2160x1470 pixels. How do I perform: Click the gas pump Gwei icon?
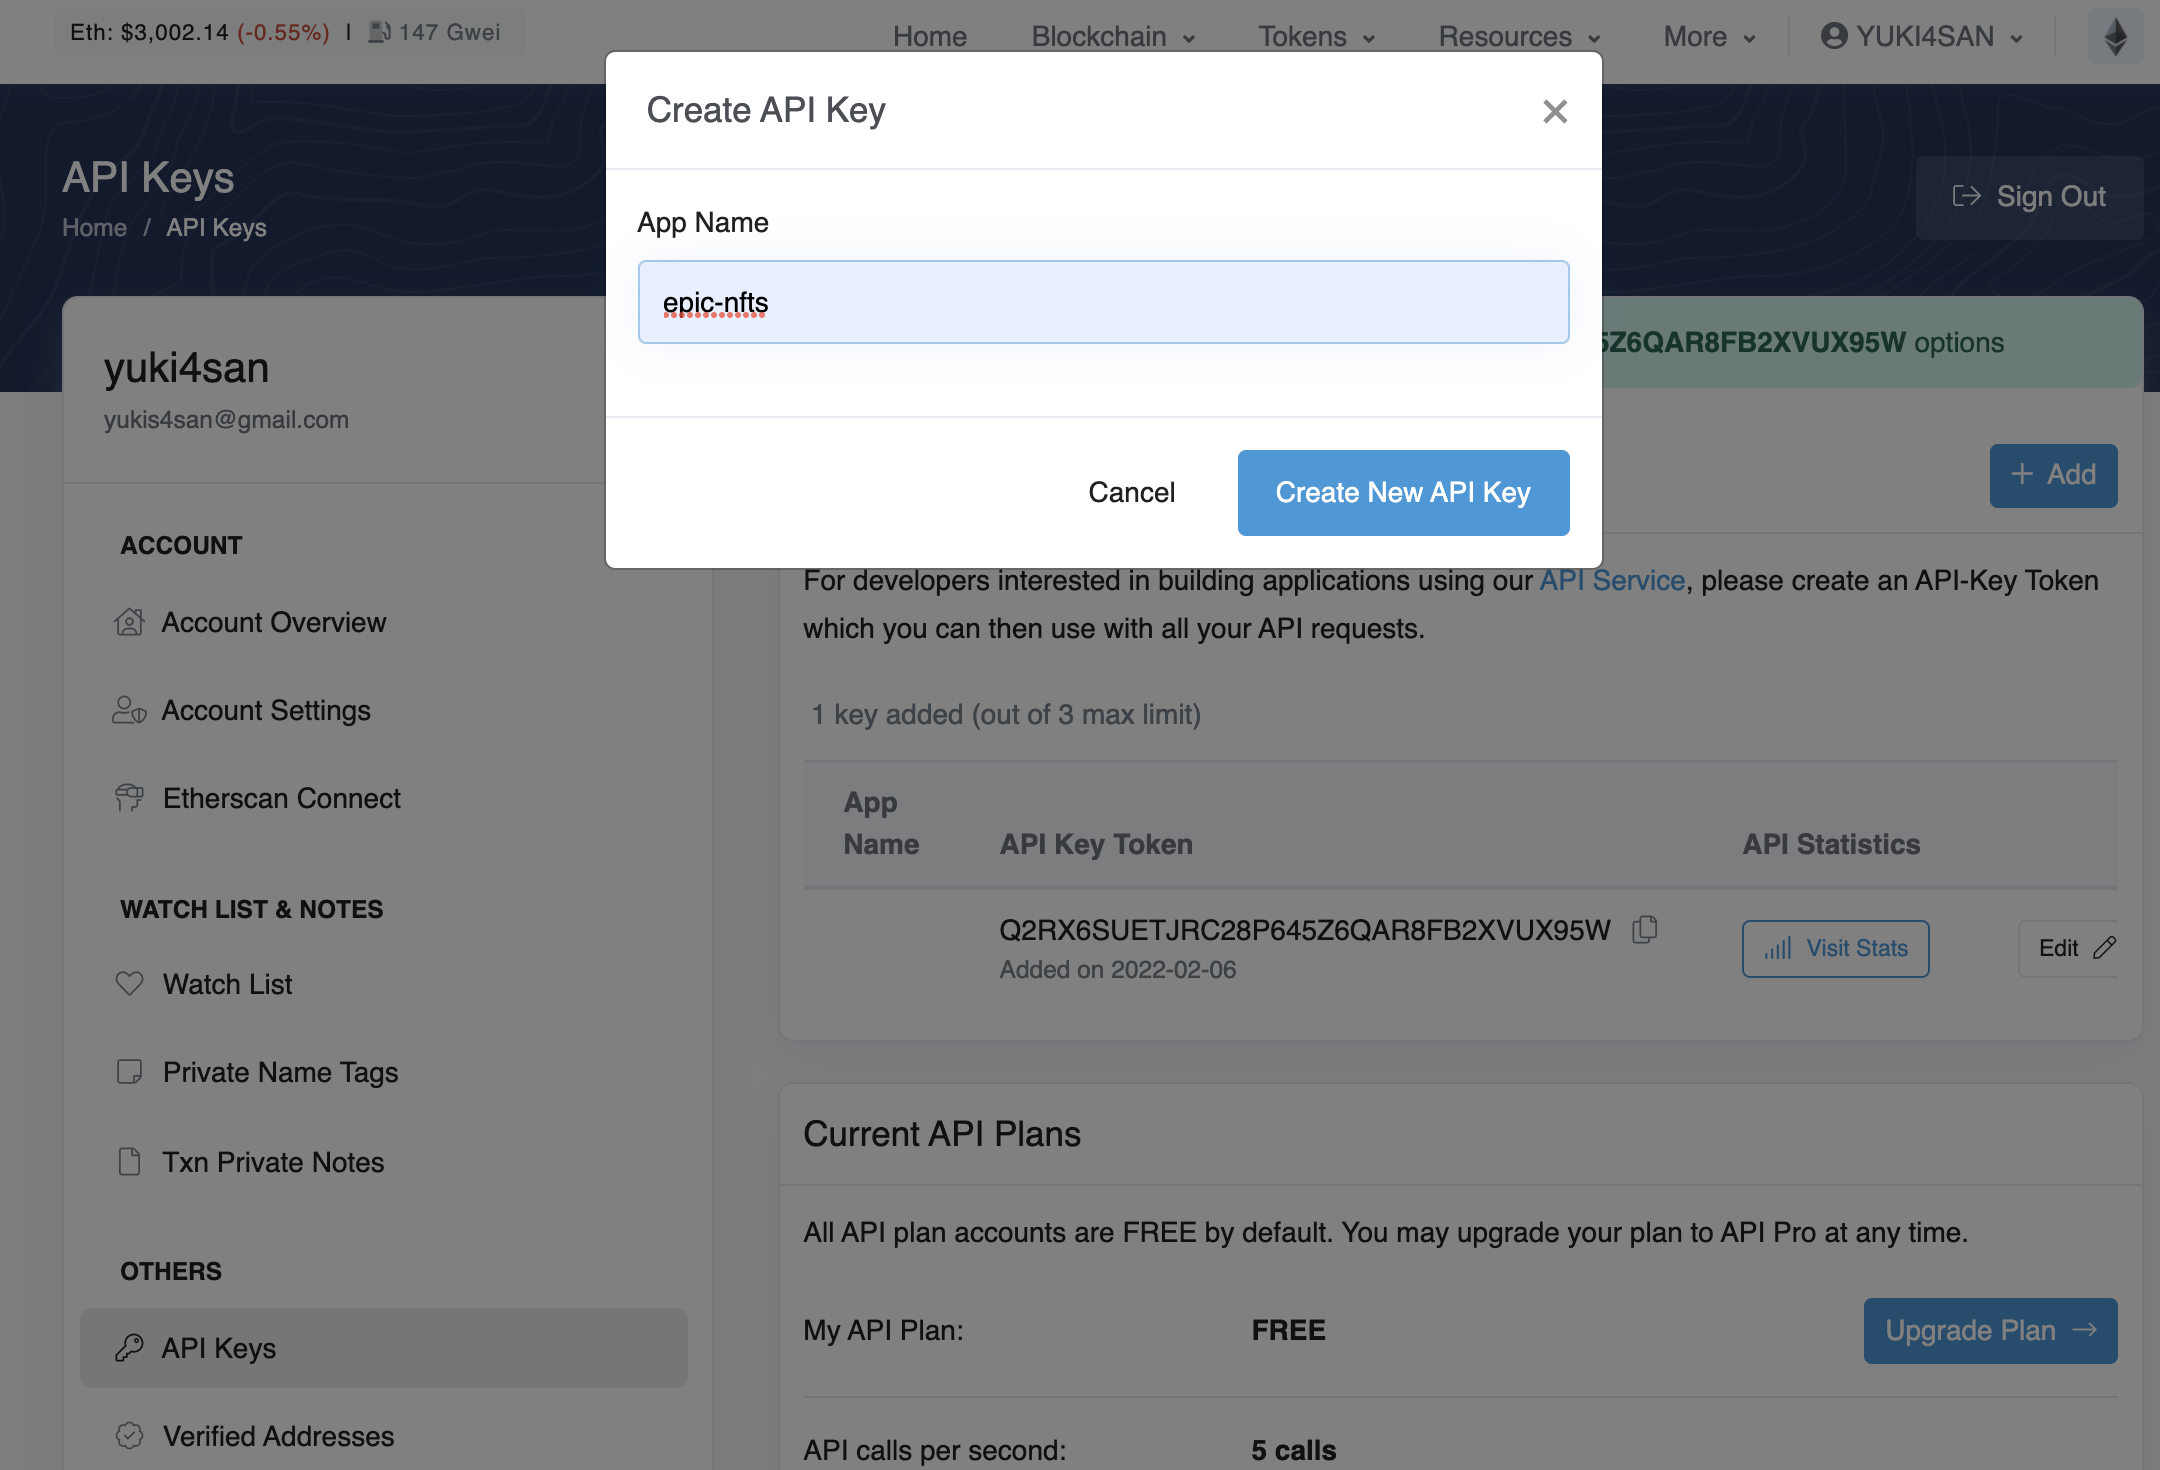coord(379,32)
